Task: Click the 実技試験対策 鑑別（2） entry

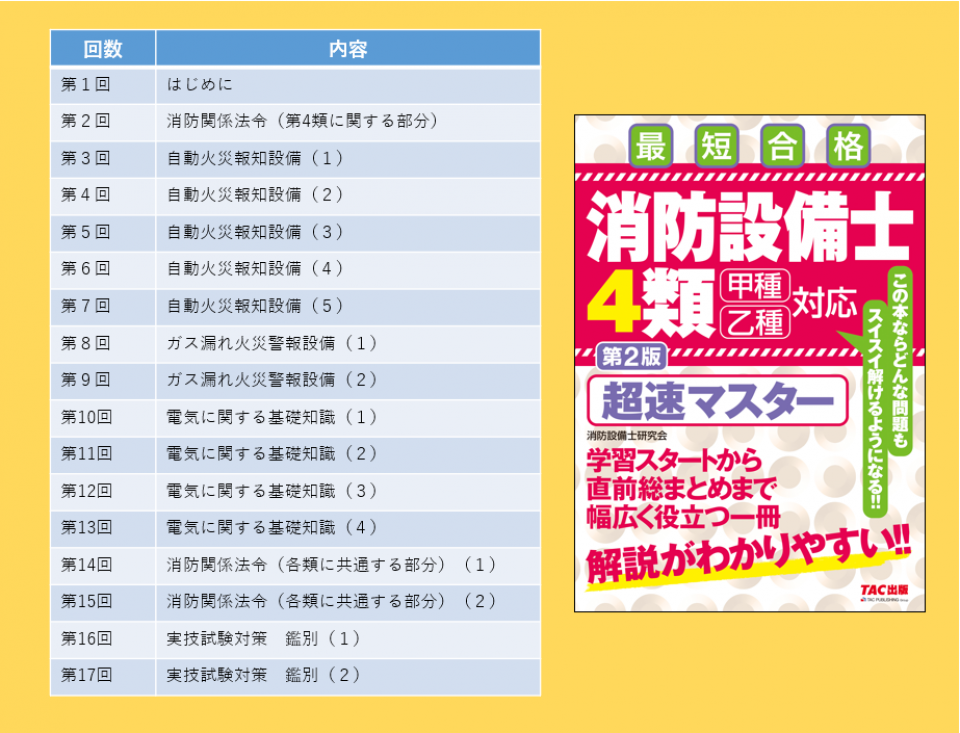Action: click(264, 675)
